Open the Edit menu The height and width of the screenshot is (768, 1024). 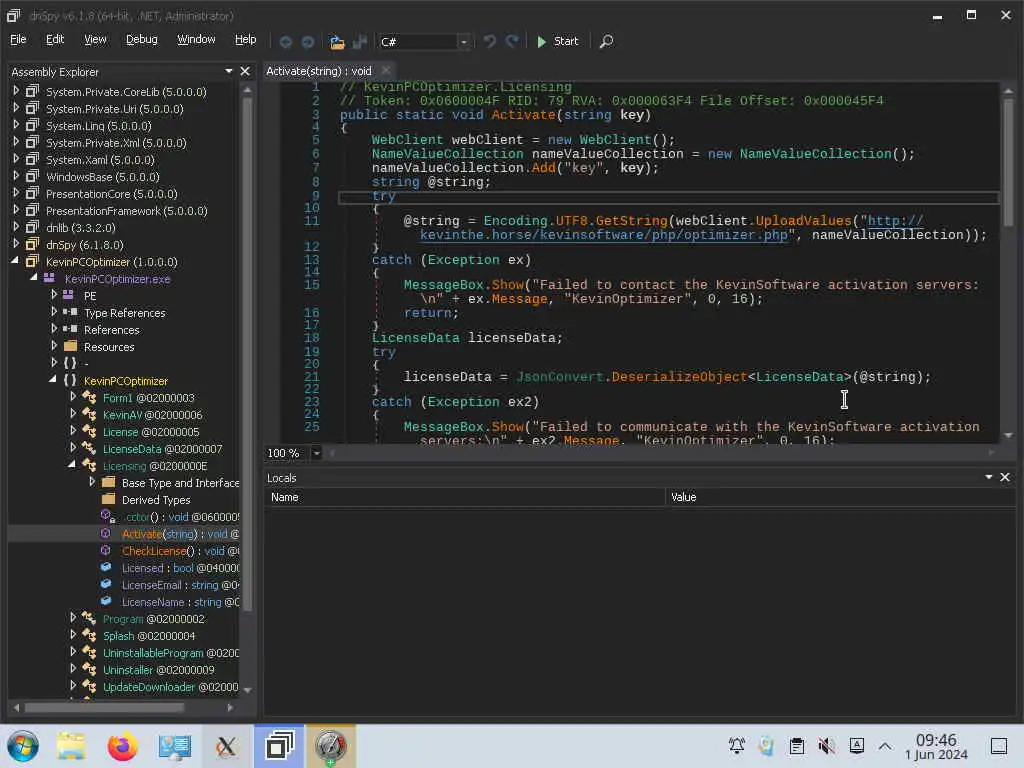click(x=55, y=39)
